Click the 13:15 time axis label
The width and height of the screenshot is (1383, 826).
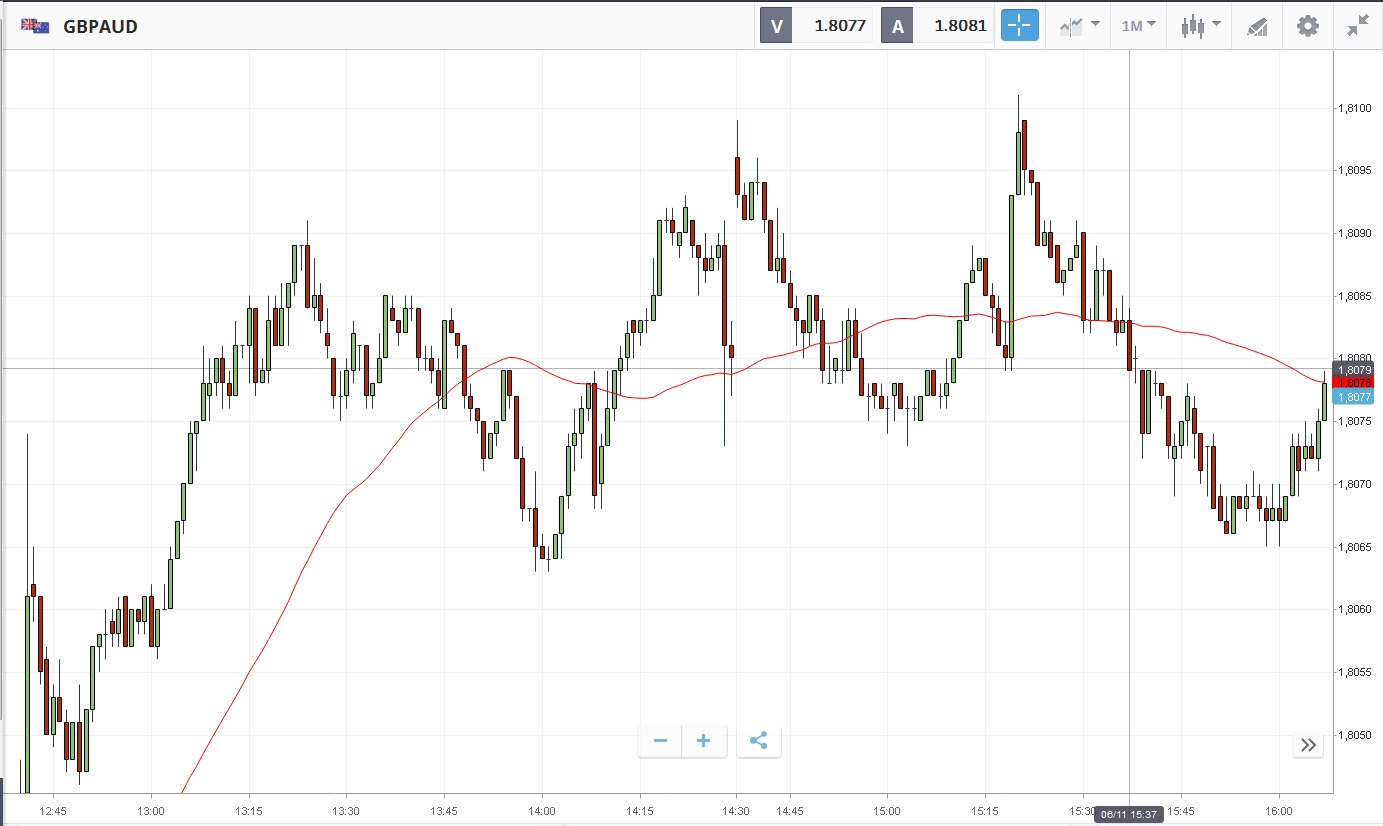point(249,811)
